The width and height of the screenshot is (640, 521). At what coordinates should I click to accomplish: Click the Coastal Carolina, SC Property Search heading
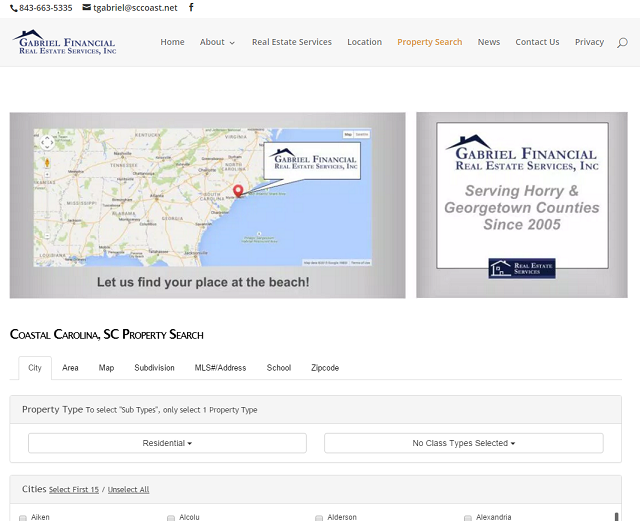tap(107, 334)
